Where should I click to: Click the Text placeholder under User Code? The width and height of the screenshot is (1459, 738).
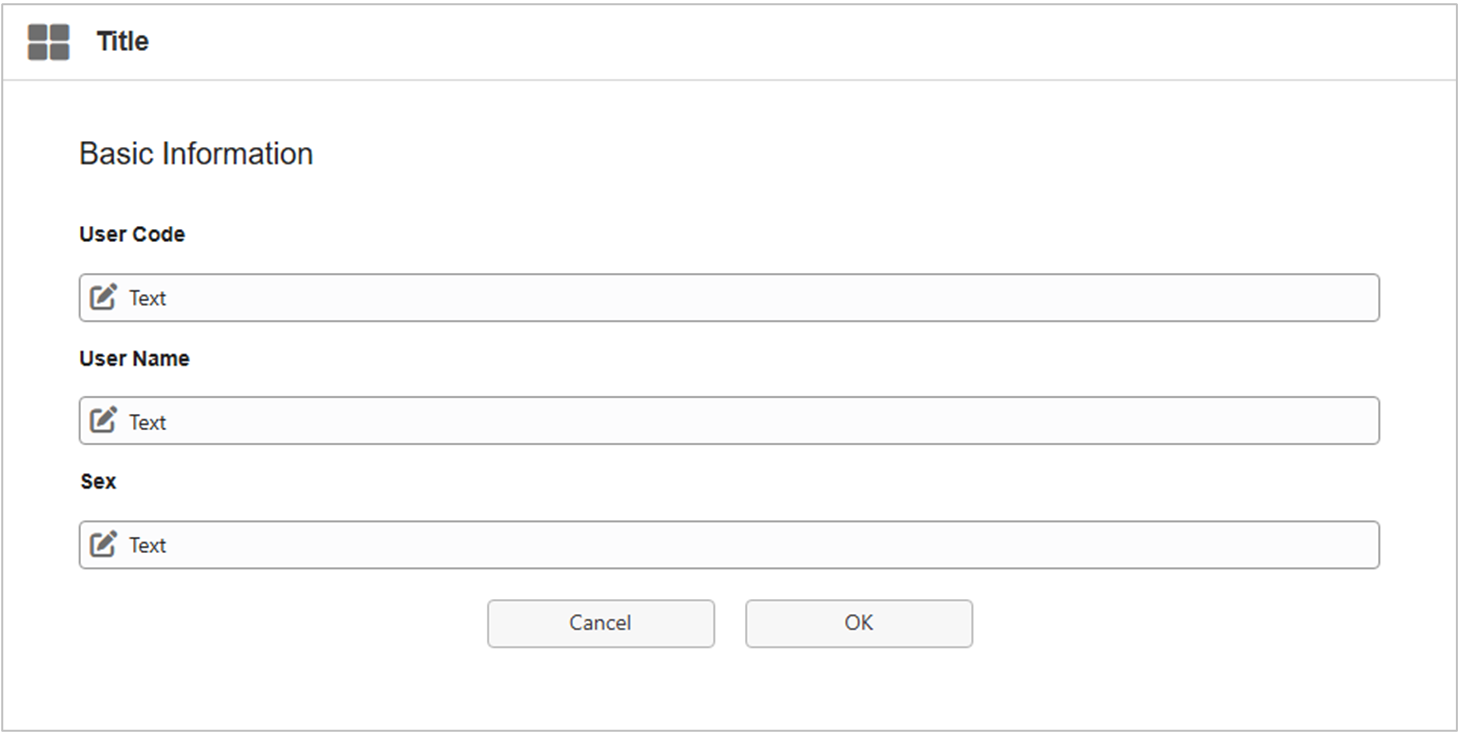147,298
